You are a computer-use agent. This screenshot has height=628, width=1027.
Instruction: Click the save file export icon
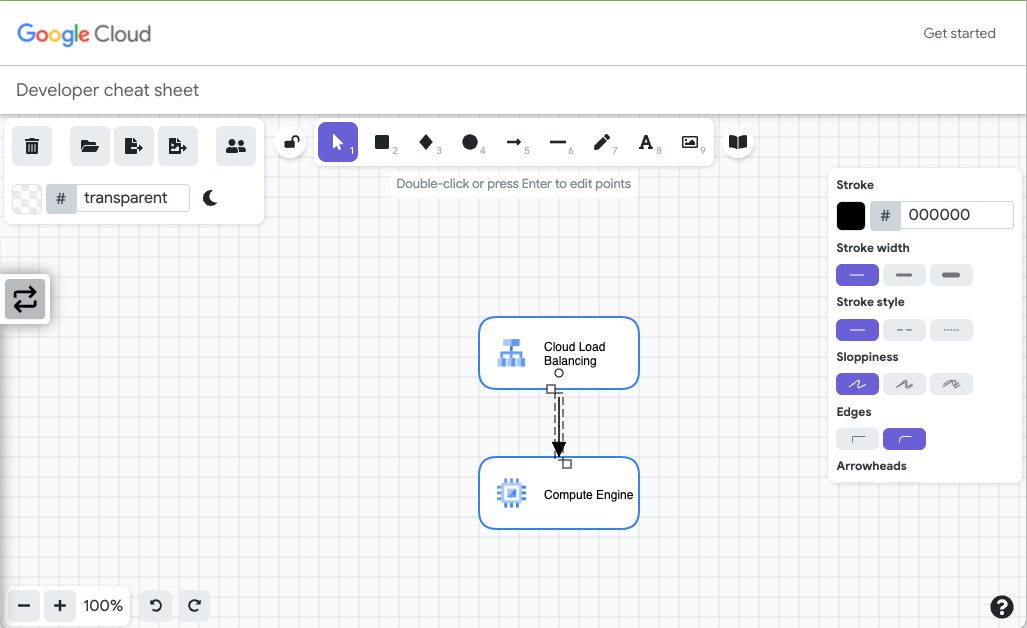(134, 146)
